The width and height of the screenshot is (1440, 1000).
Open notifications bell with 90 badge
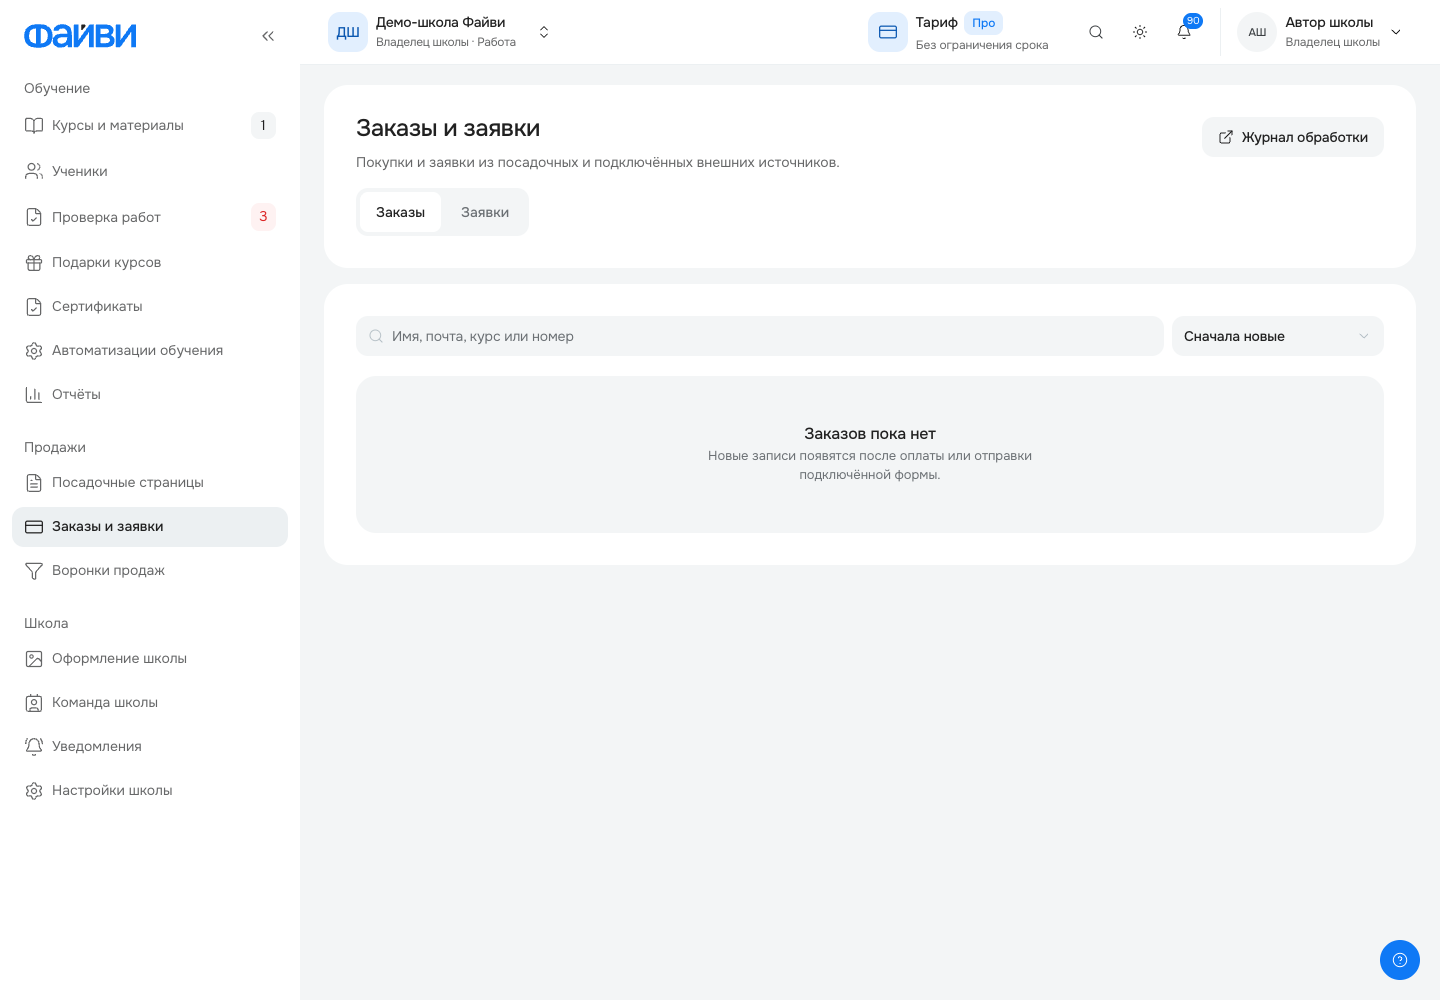click(x=1184, y=32)
